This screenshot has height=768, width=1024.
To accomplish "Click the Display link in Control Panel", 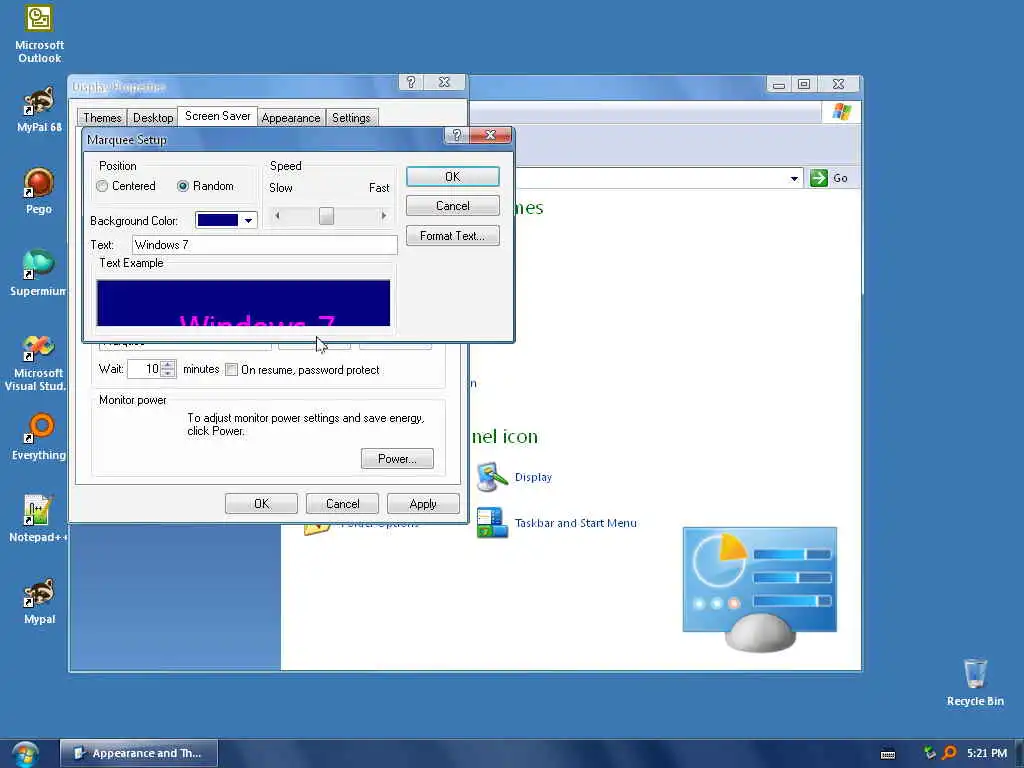I will click(533, 477).
